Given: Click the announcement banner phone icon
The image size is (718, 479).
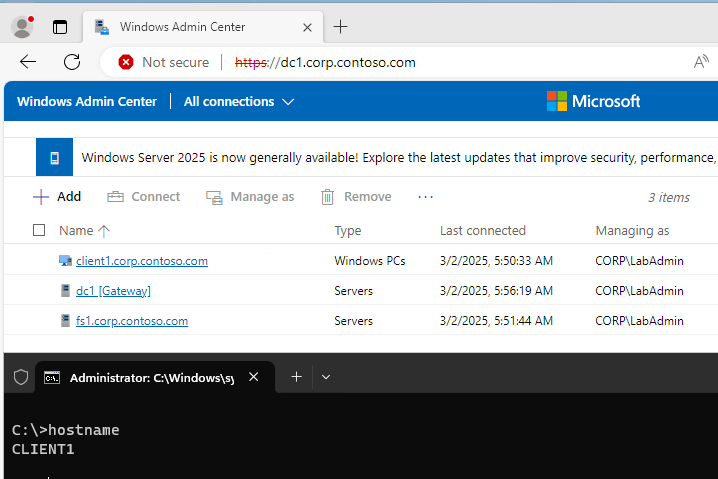Looking at the screenshot, I should [55, 157].
